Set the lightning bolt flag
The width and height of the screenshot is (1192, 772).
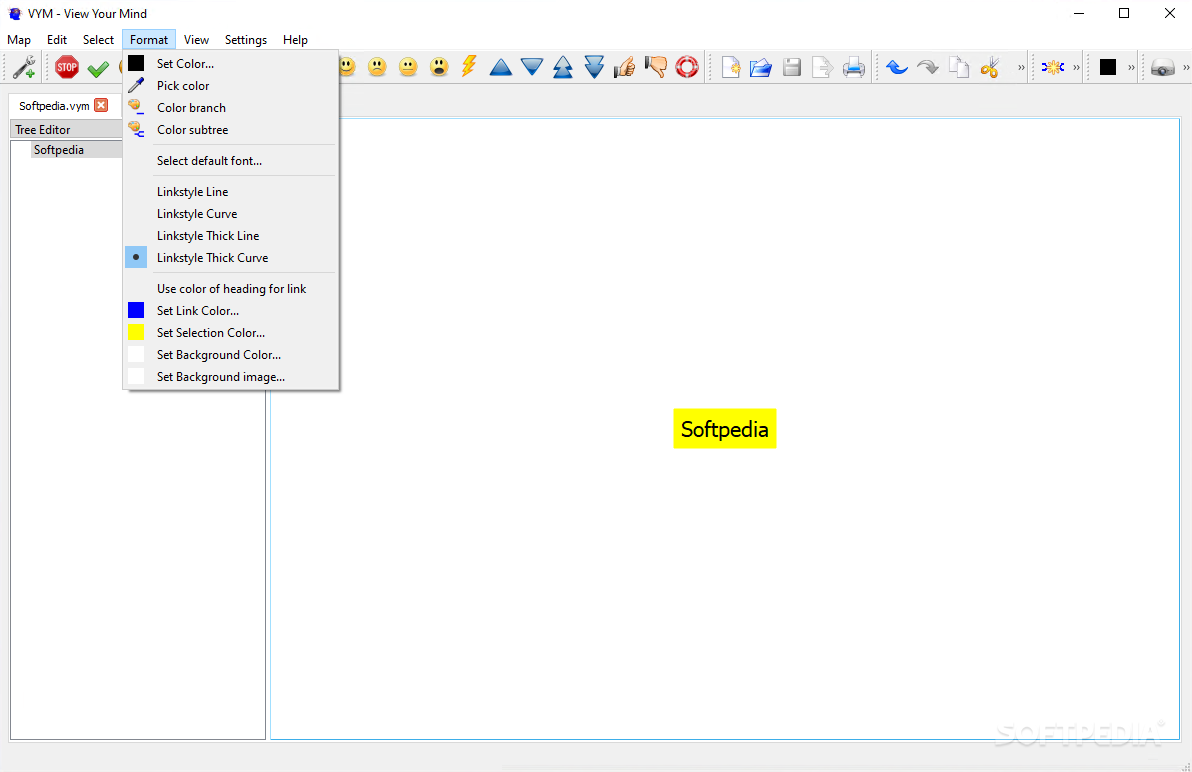469,67
